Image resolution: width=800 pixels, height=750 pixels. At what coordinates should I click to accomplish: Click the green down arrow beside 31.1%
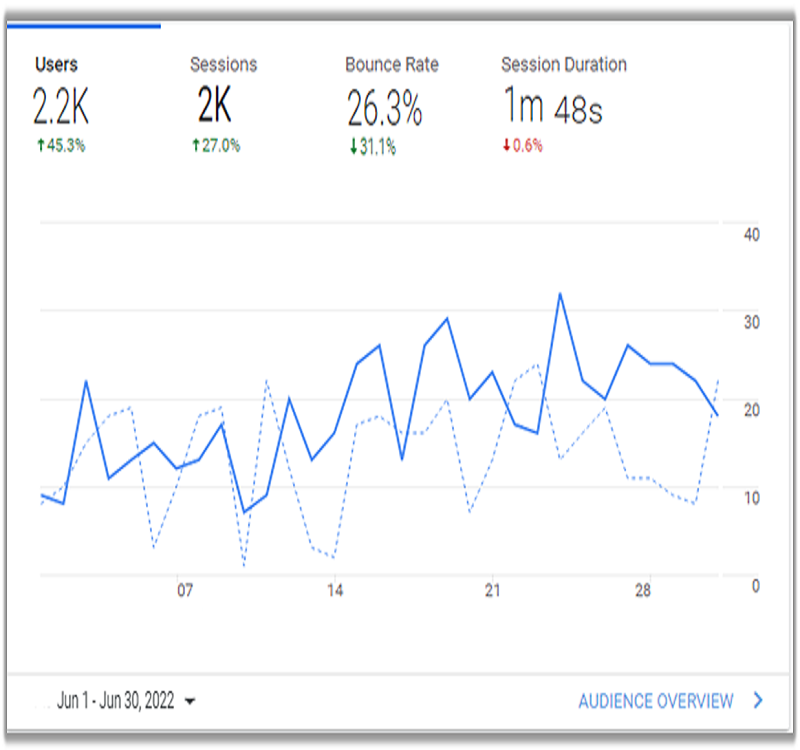point(352,147)
